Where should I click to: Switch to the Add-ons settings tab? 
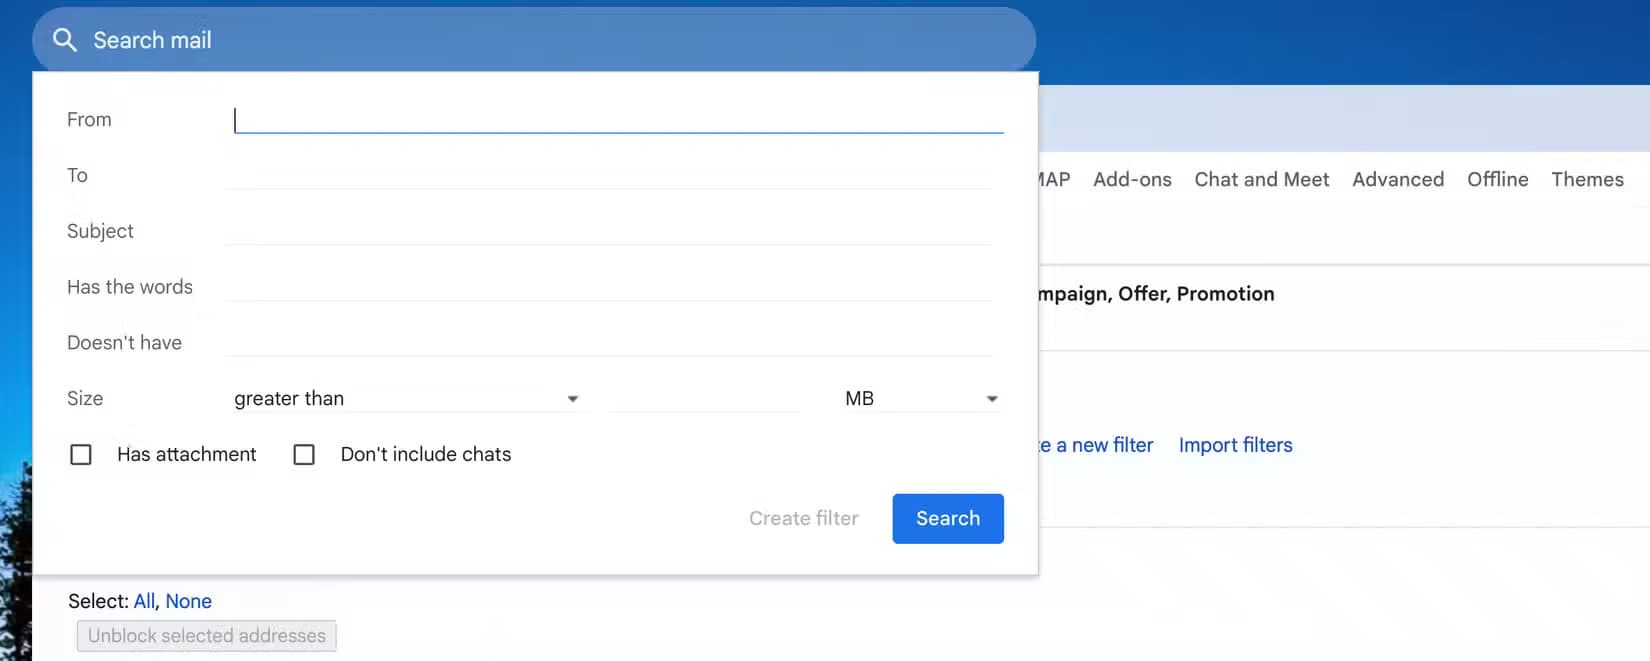(x=1131, y=179)
